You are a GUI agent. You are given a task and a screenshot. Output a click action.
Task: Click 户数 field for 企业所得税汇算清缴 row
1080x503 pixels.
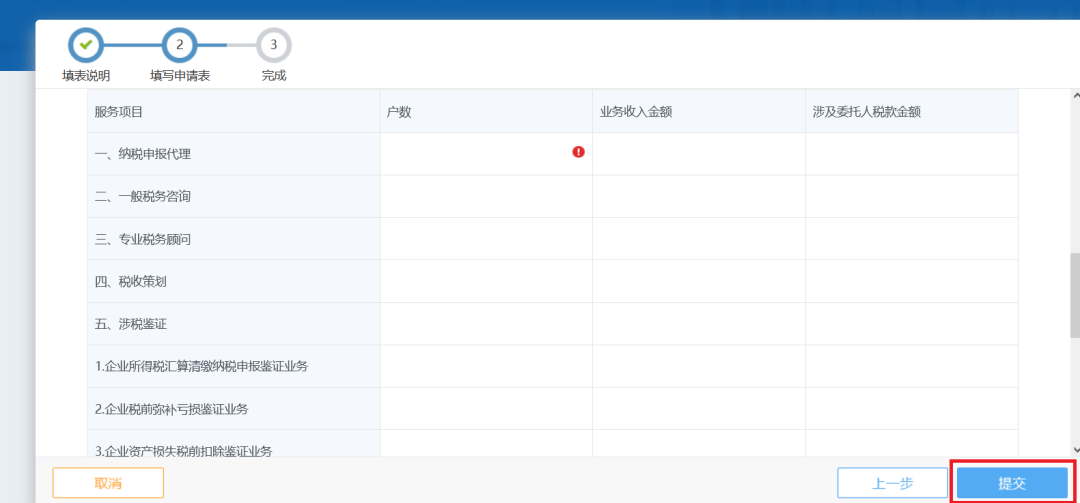486,367
